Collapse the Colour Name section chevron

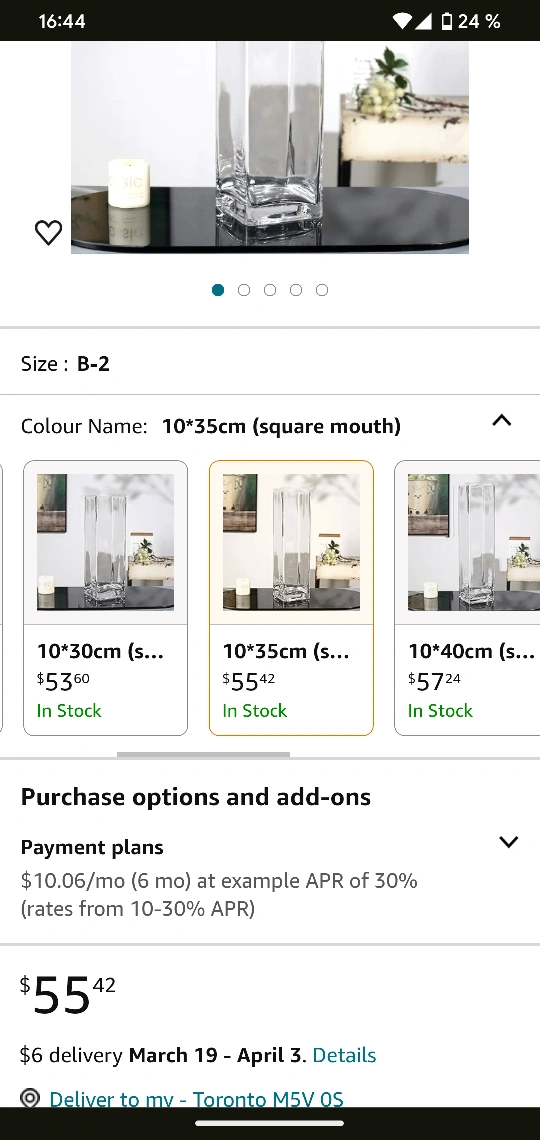(501, 420)
